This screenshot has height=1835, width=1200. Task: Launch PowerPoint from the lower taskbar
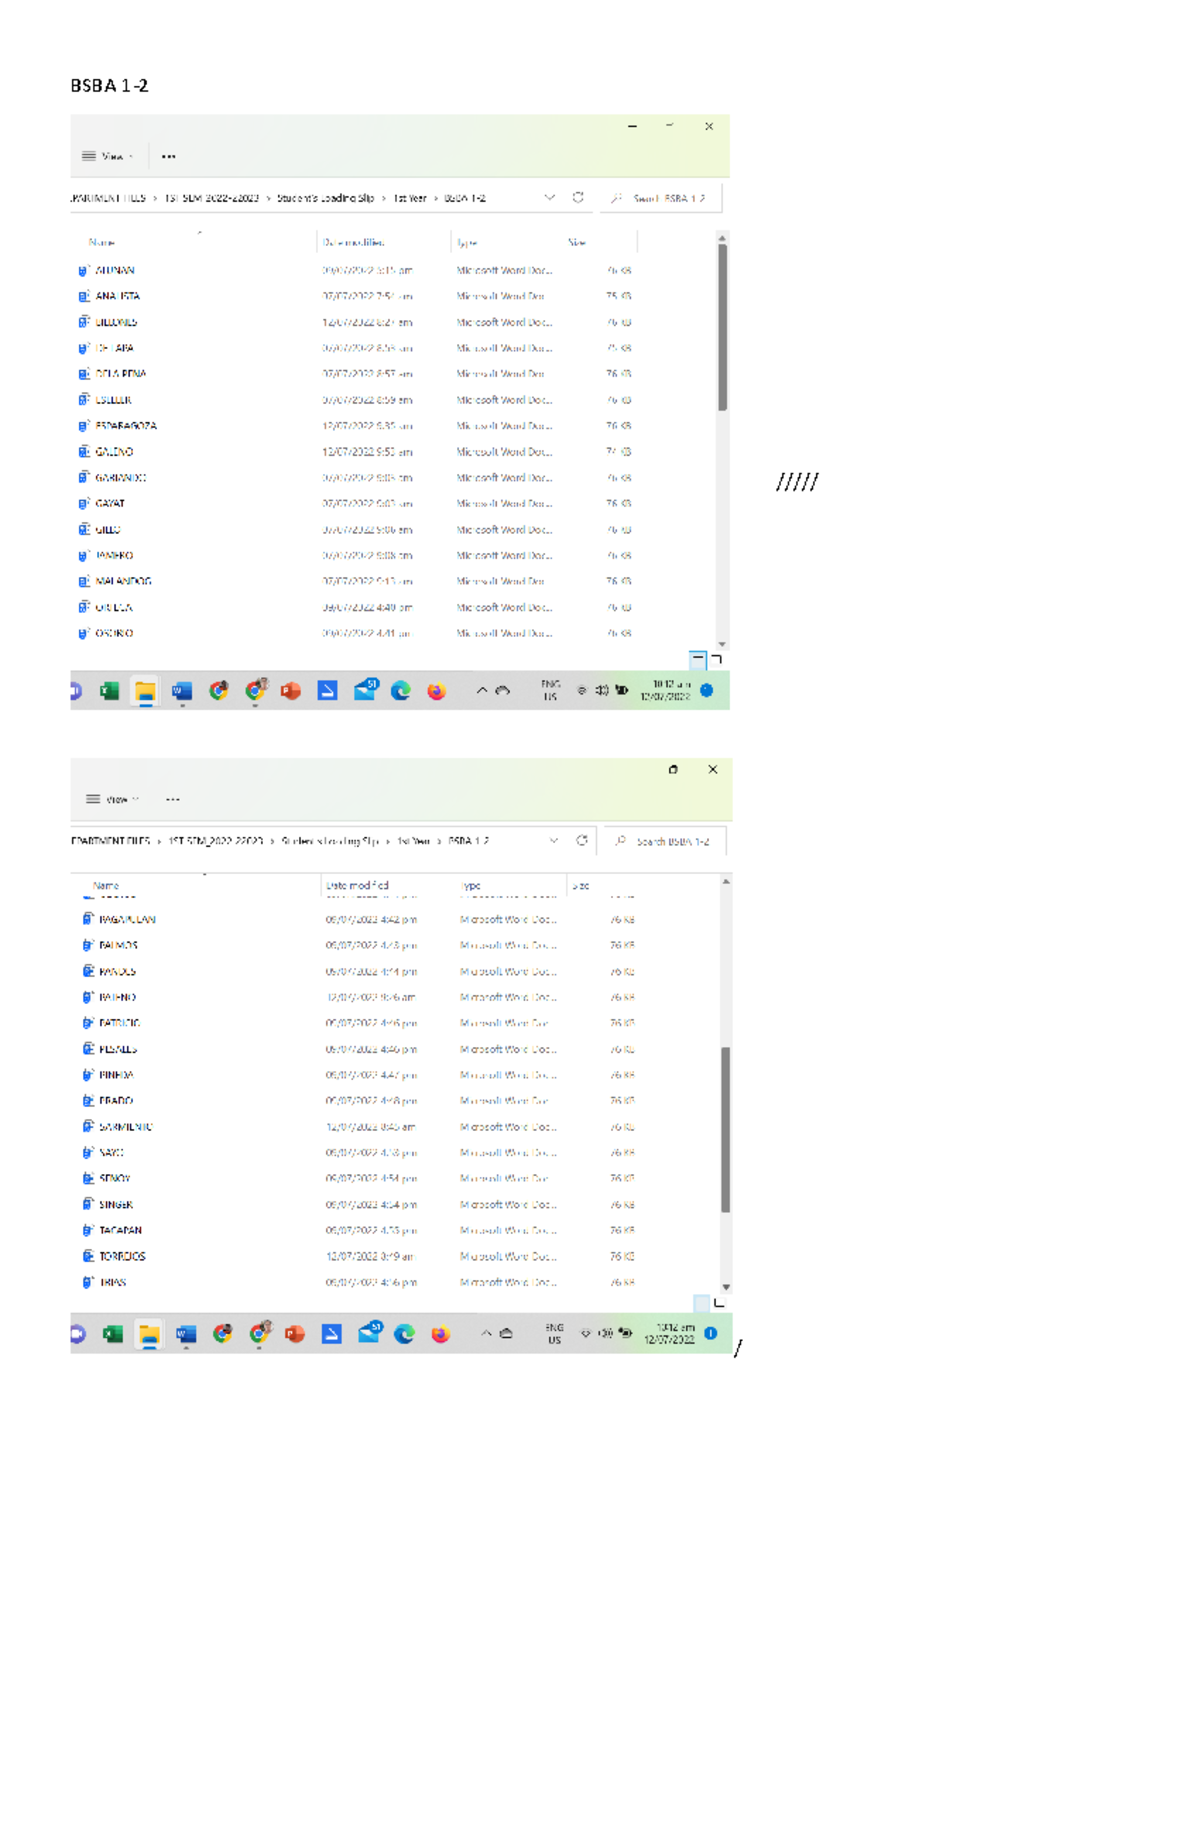(x=295, y=1334)
